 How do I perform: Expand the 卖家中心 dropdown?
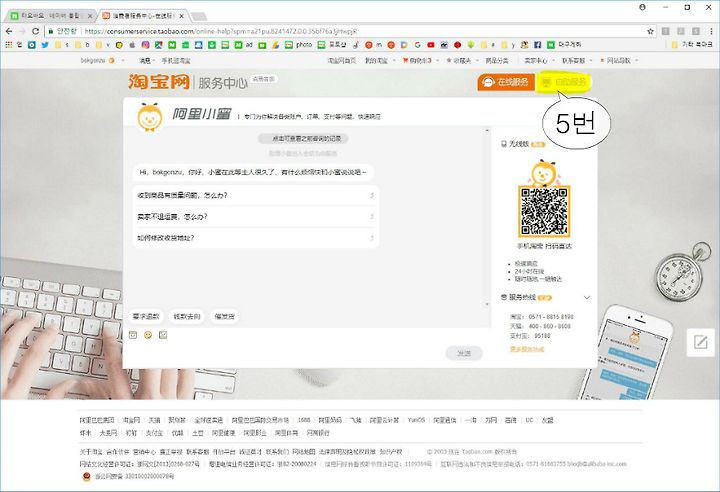pos(540,61)
